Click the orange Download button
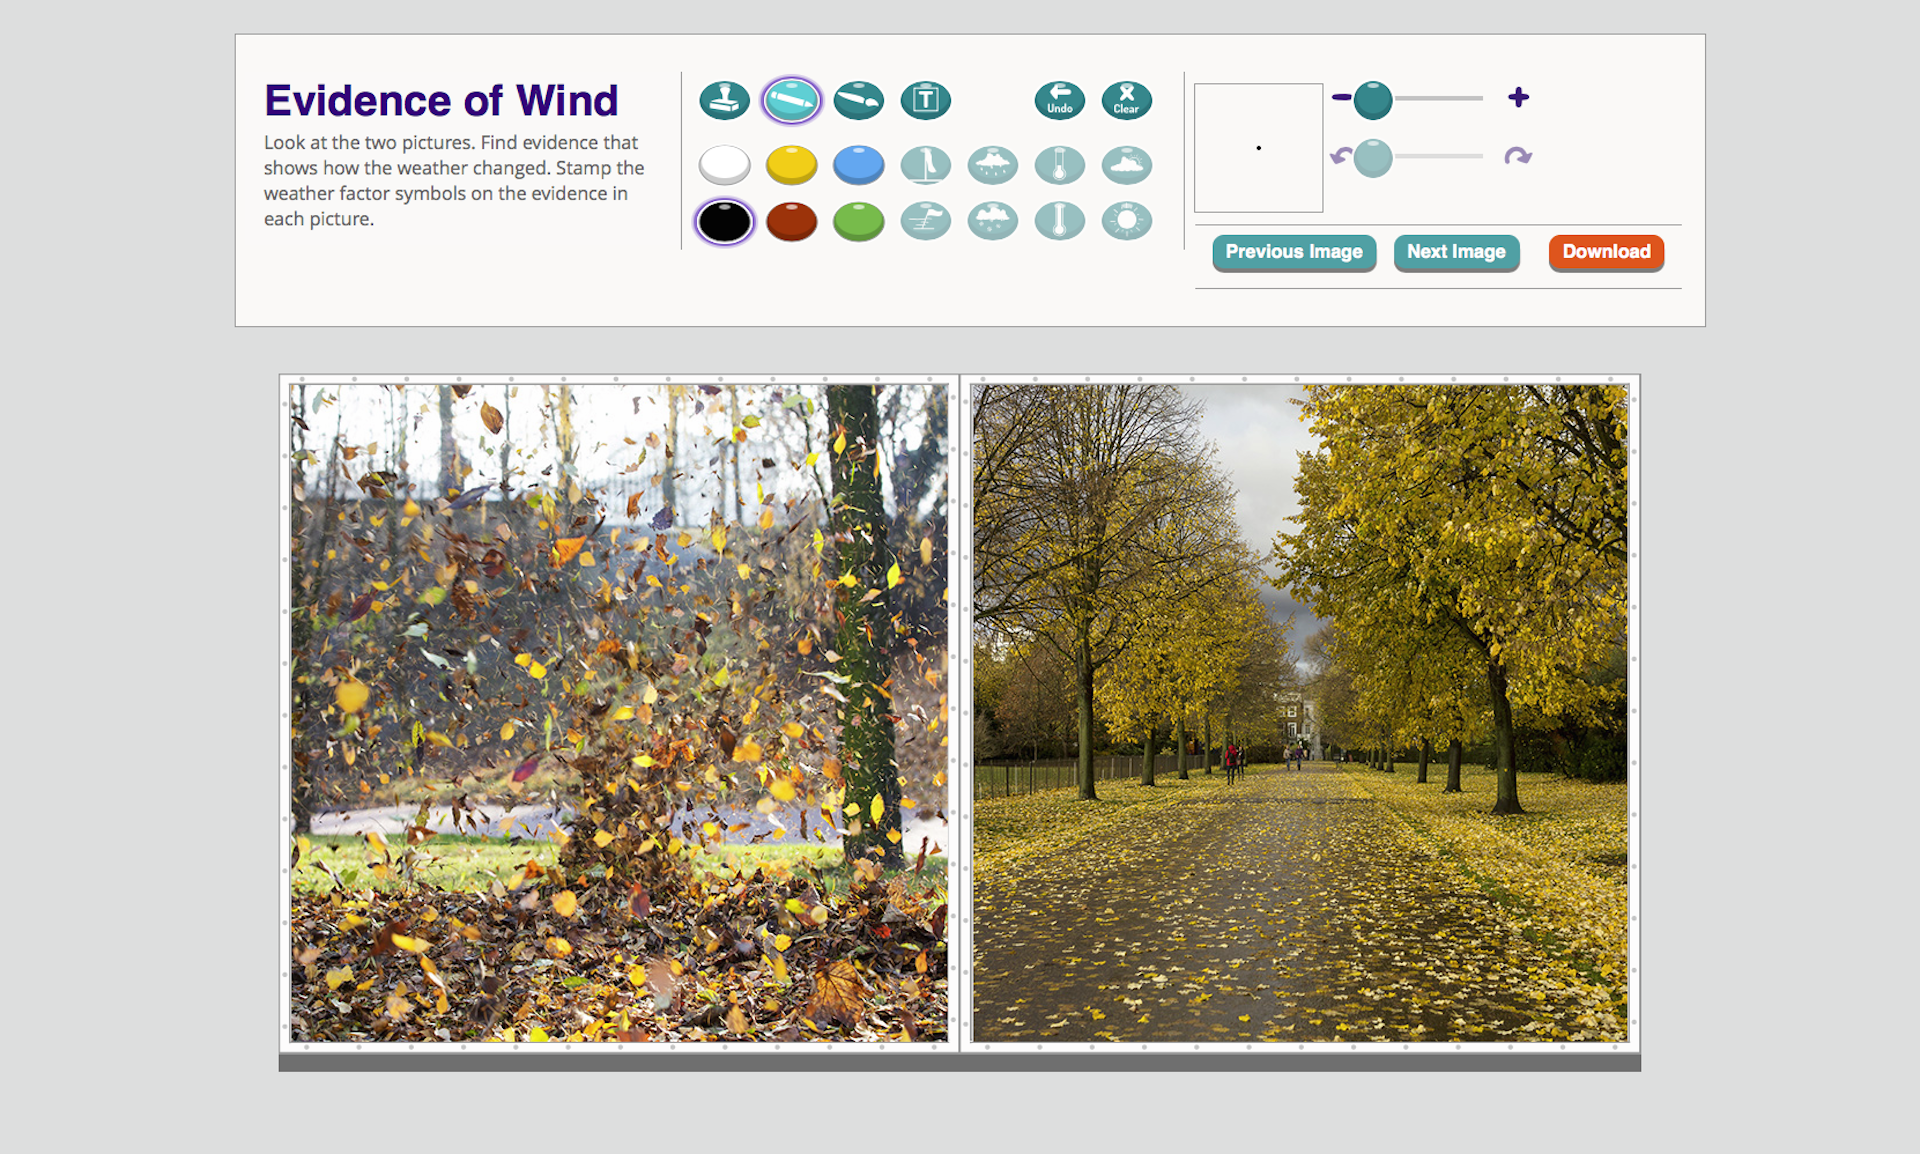This screenshot has height=1154, width=1920. (x=1605, y=252)
